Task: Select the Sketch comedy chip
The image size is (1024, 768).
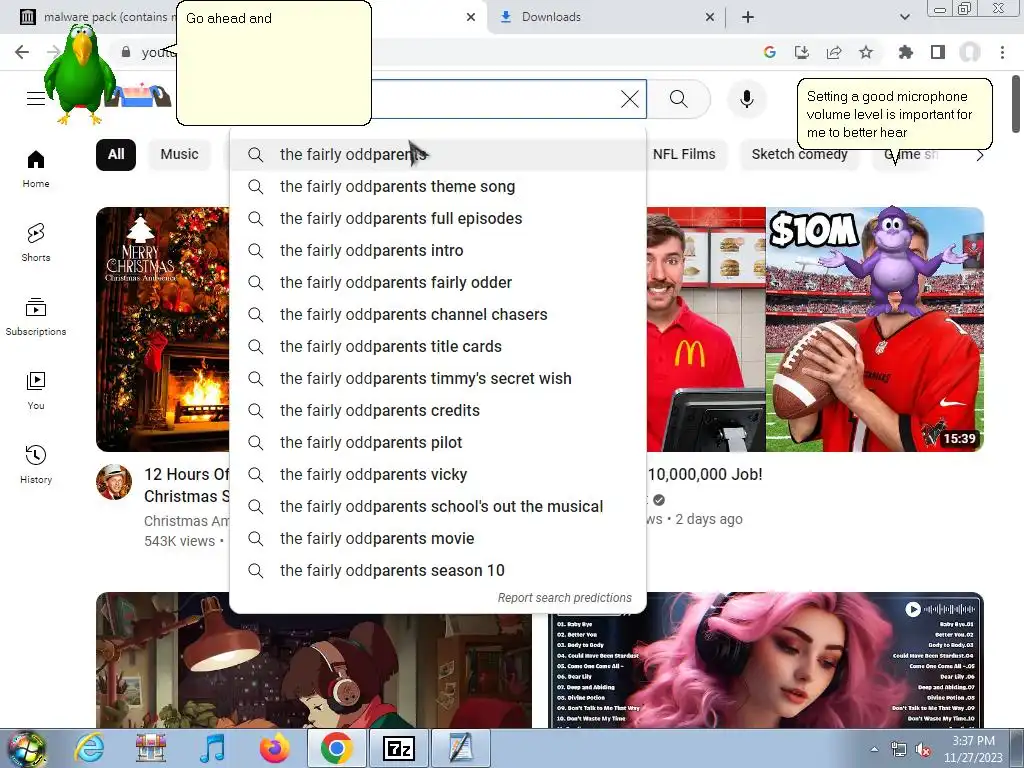Action: pyautogui.click(x=799, y=155)
